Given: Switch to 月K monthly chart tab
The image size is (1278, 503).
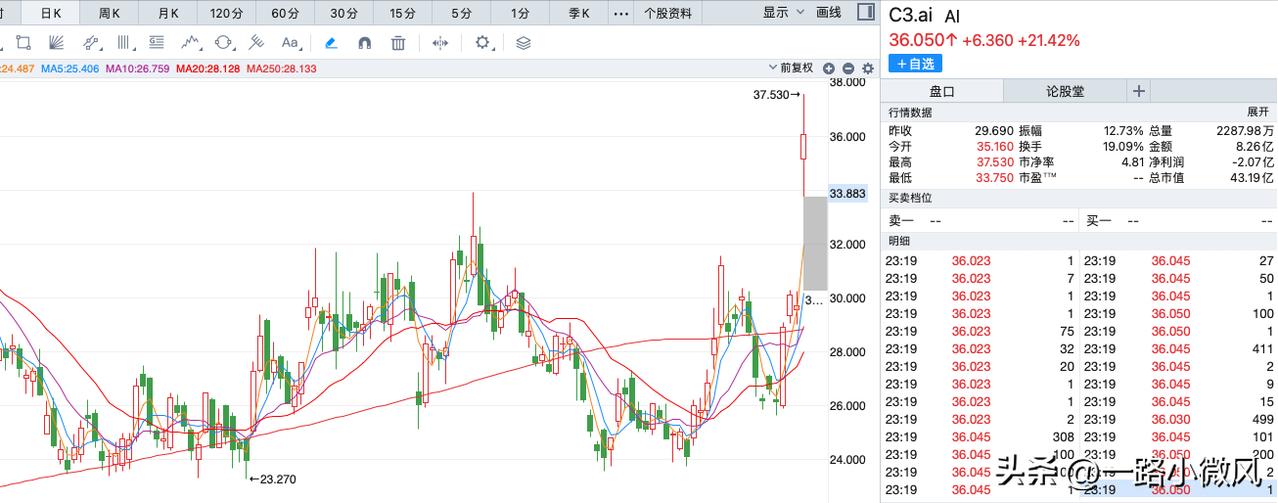Looking at the screenshot, I should point(168,13).
